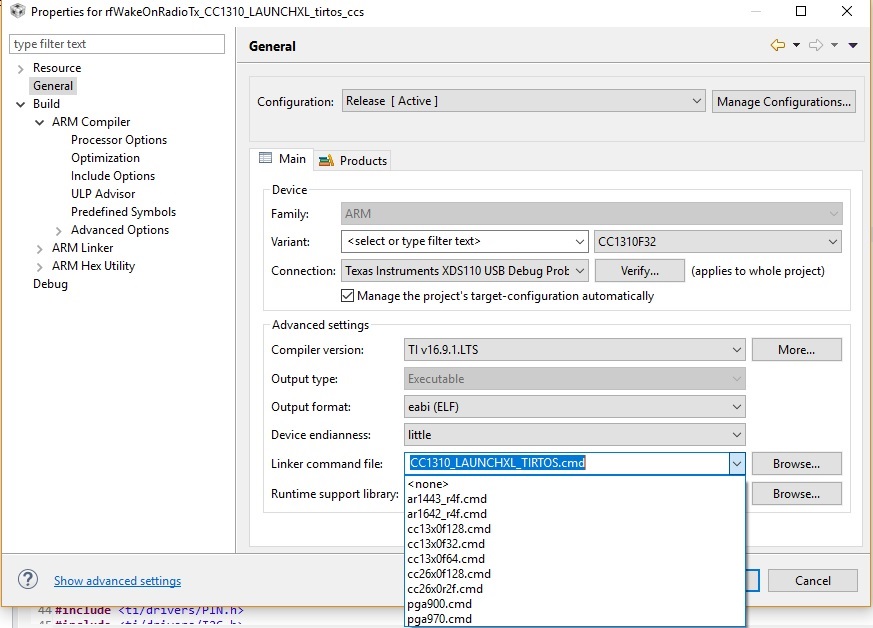The height and width of the screenshot is (628, 873).
Task: Choose cc13x0f128.cmd from the list
Action: 575,529
